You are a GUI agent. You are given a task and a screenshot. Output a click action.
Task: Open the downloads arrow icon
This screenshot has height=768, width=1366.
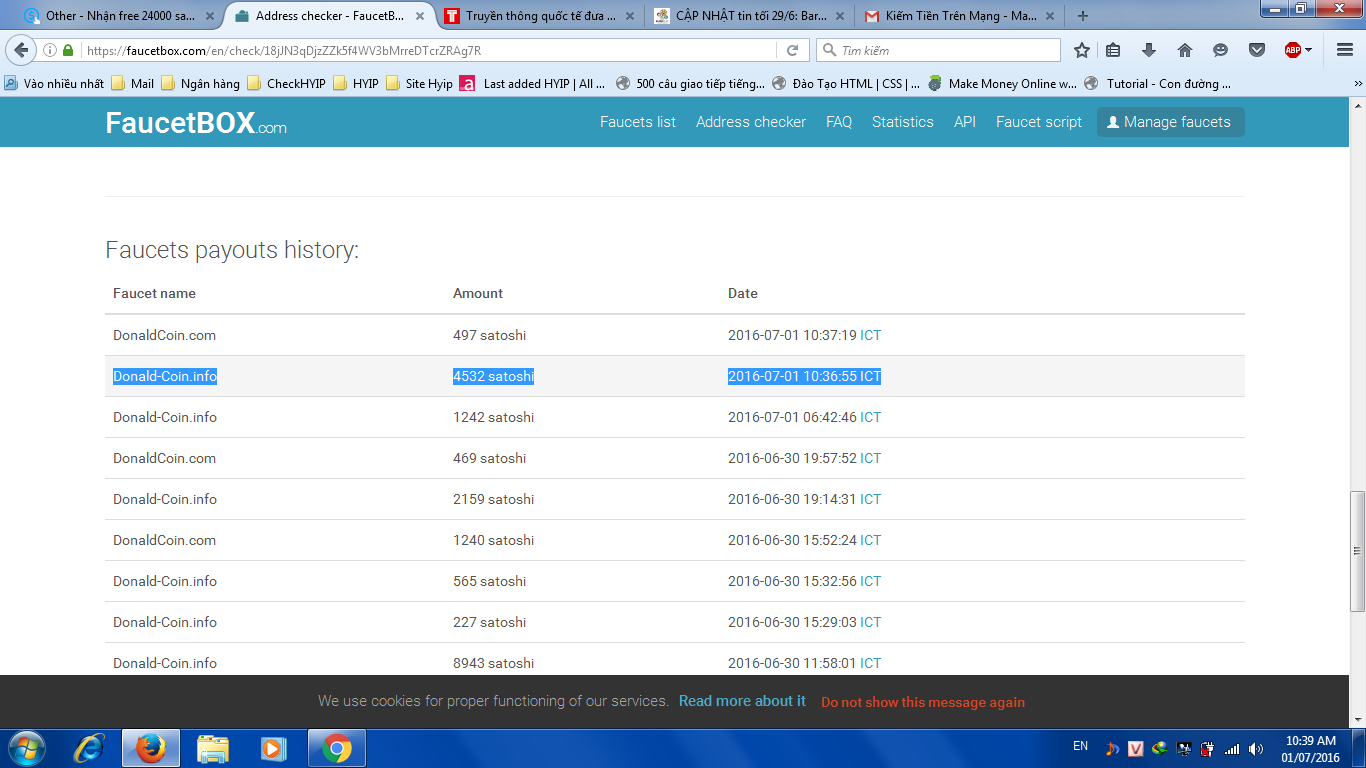1149,50
